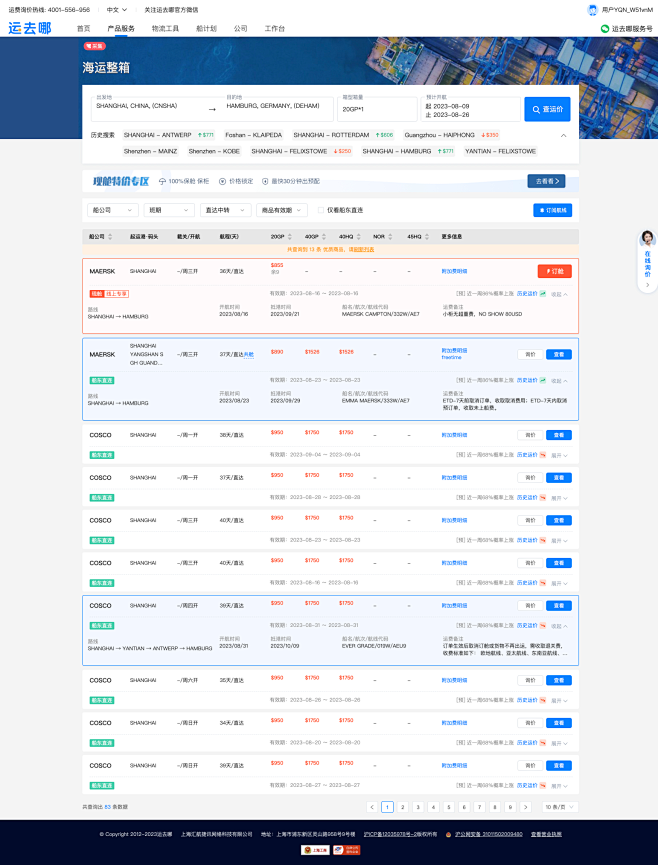
Task: Expand details of the COSCO 38天 row
Action: tap(559, 455)
